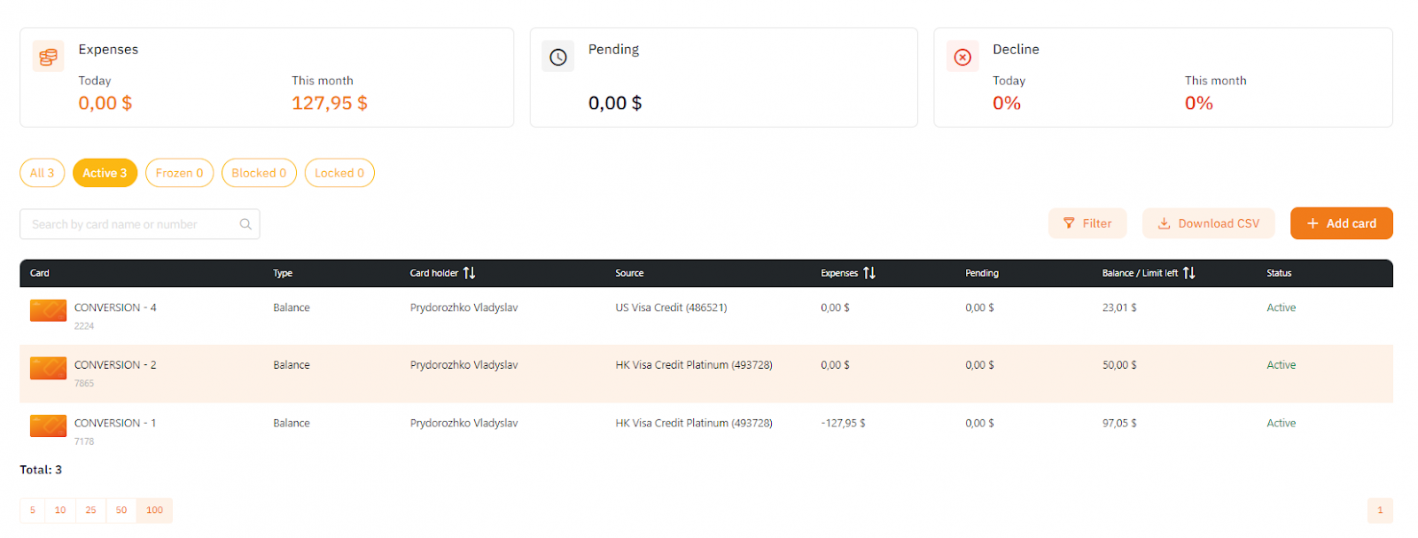Open CONVERSION - 1 card thumbnail
The width and height of the screenshot is (1418, 538).
click(x=48, y=426)
